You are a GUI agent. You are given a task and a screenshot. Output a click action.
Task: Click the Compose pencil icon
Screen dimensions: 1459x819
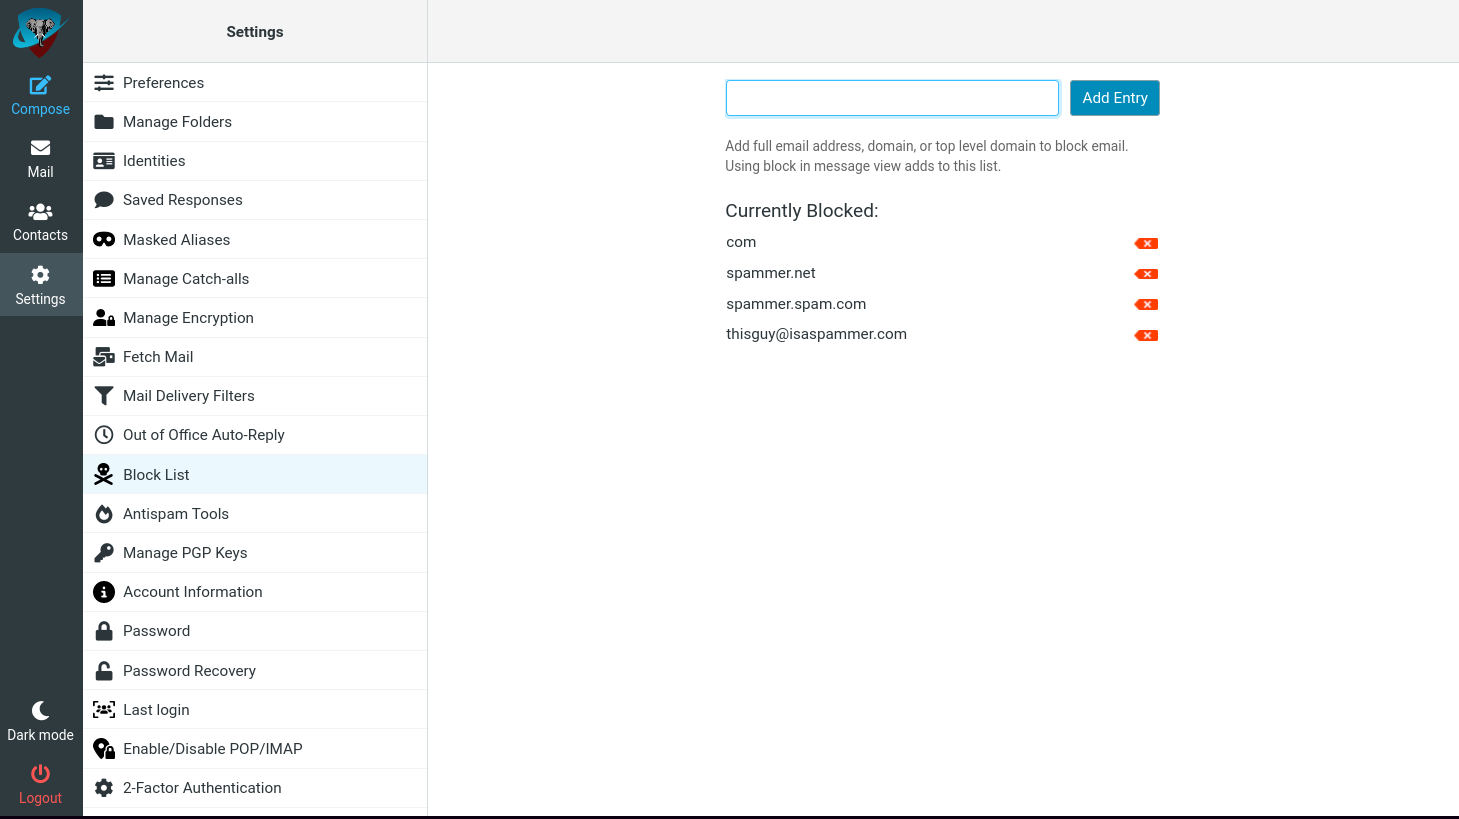(40, 85)
